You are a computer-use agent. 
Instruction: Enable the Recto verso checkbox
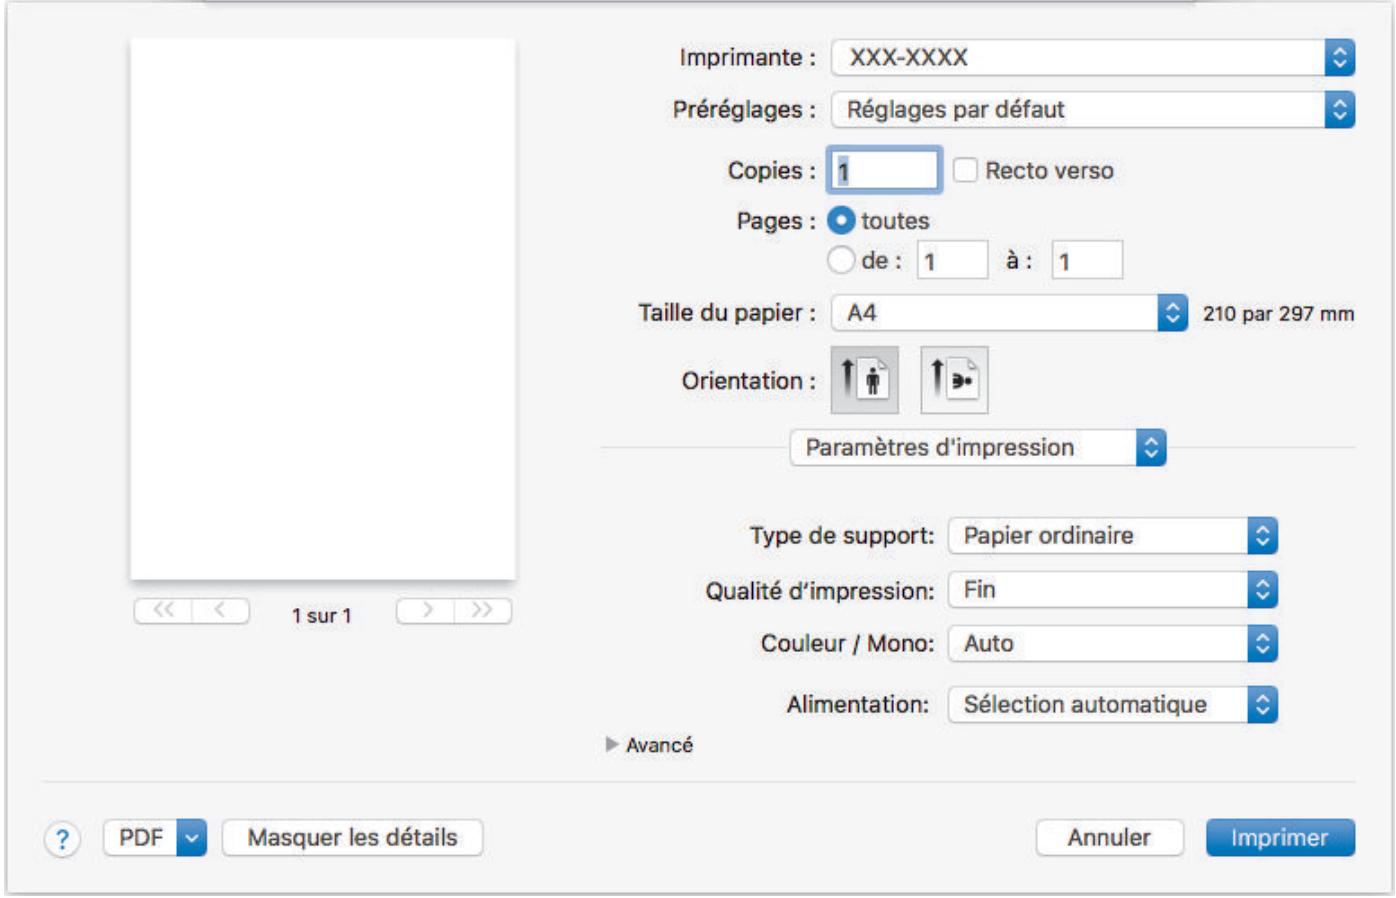tap(965, 170)
